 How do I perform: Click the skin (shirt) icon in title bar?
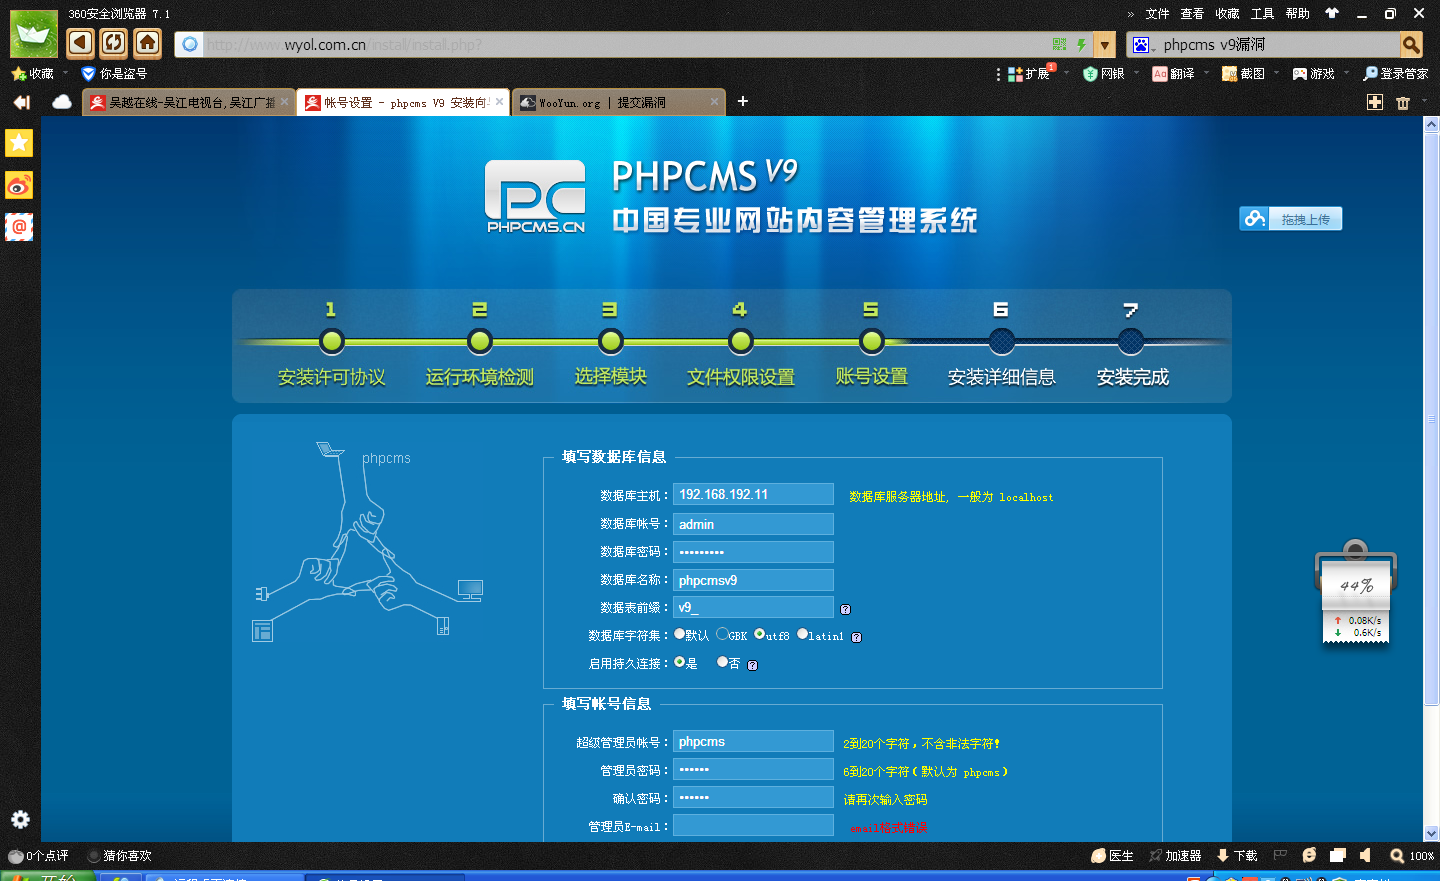click(1331, 13)
